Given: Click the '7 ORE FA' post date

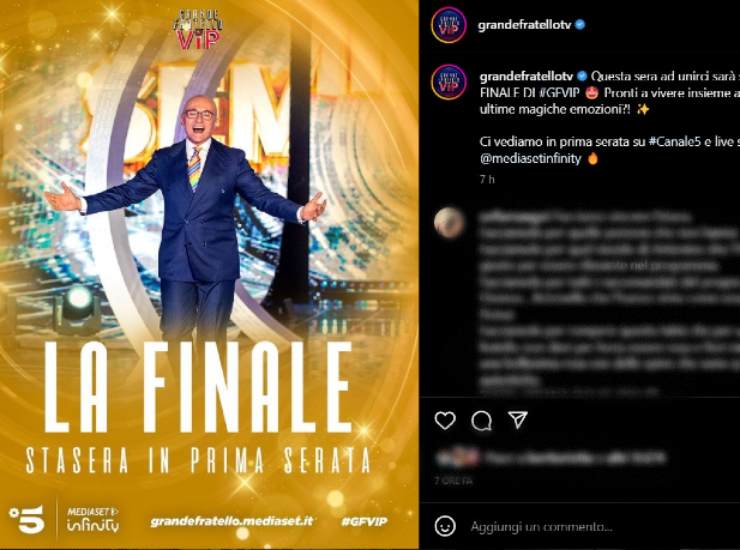Looking at the screenshot, I should [x=454, y=481].
